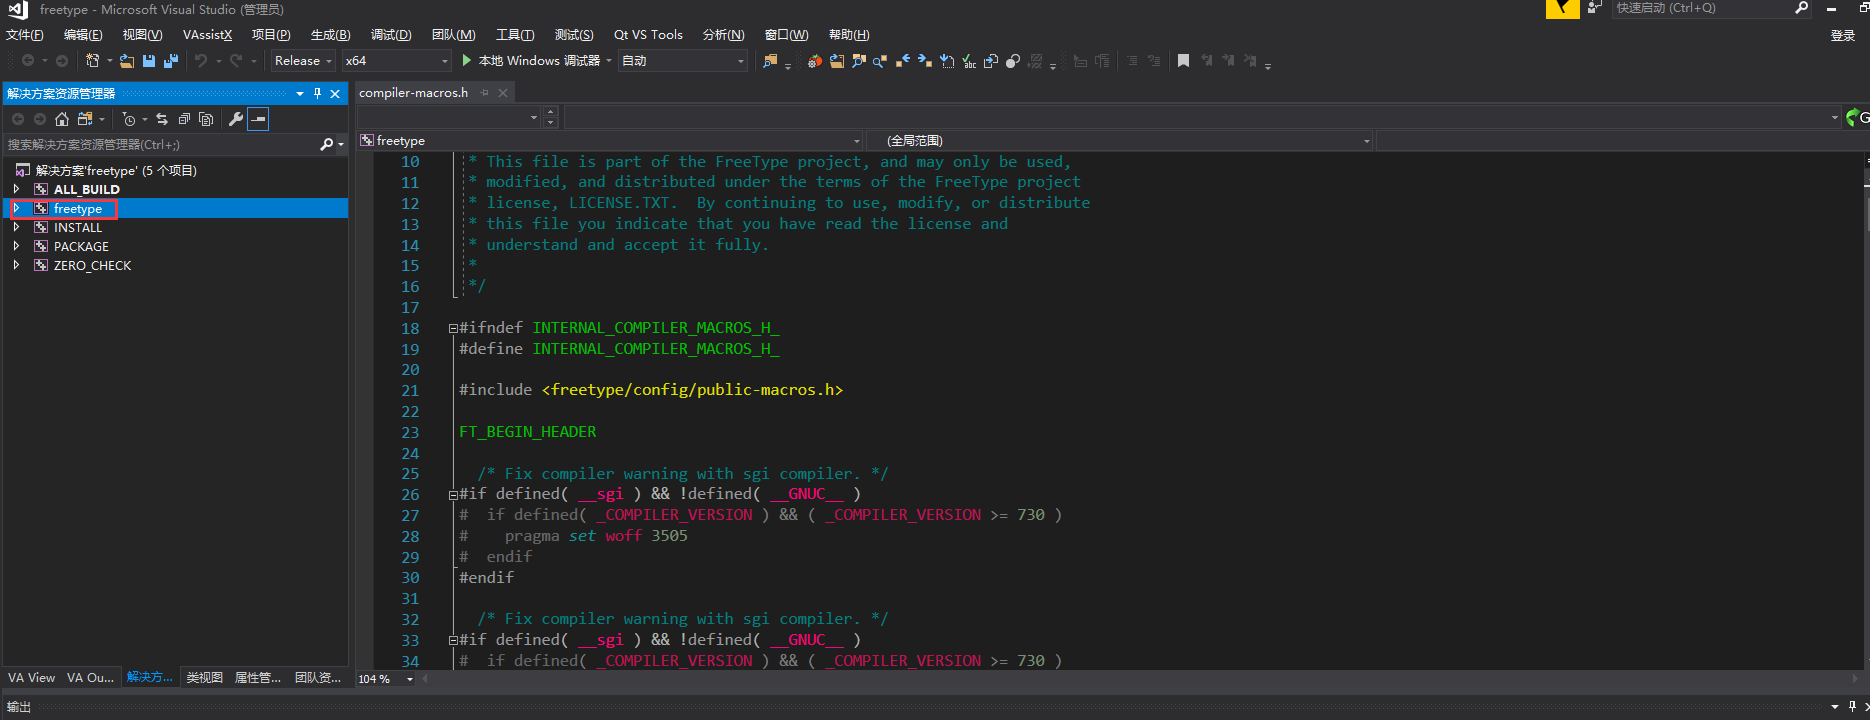The height and width of the screenshot is (720, 1870).
Task: Click Home icon in Solution Explorer
Action: tap(62, 119)
